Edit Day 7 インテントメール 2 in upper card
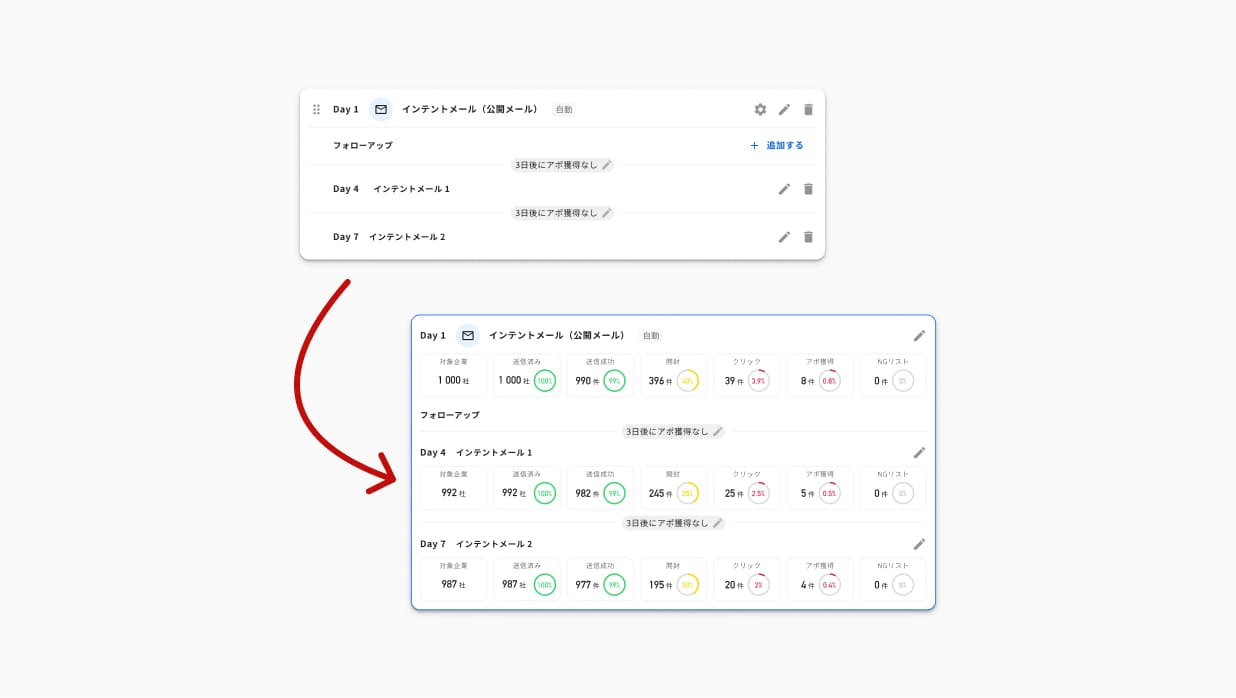Screen dimensions: 1236x698 (x=784, y=237)
